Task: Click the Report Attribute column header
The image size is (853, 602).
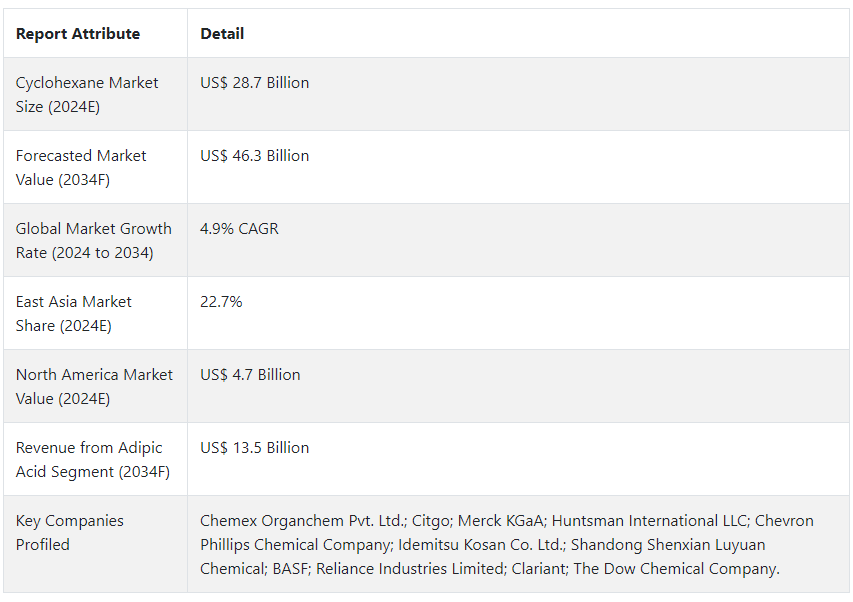Action: 78,34
